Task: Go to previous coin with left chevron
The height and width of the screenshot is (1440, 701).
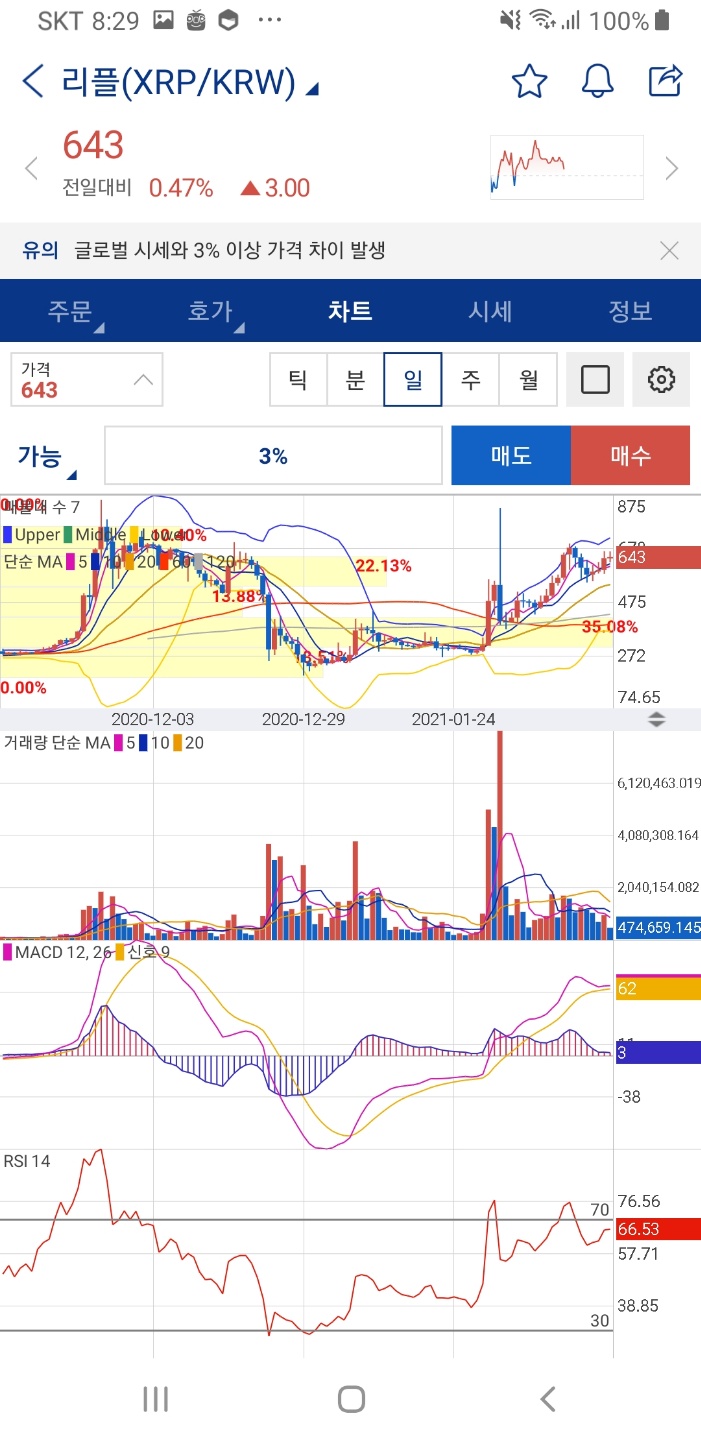Action: coord(31,168)
